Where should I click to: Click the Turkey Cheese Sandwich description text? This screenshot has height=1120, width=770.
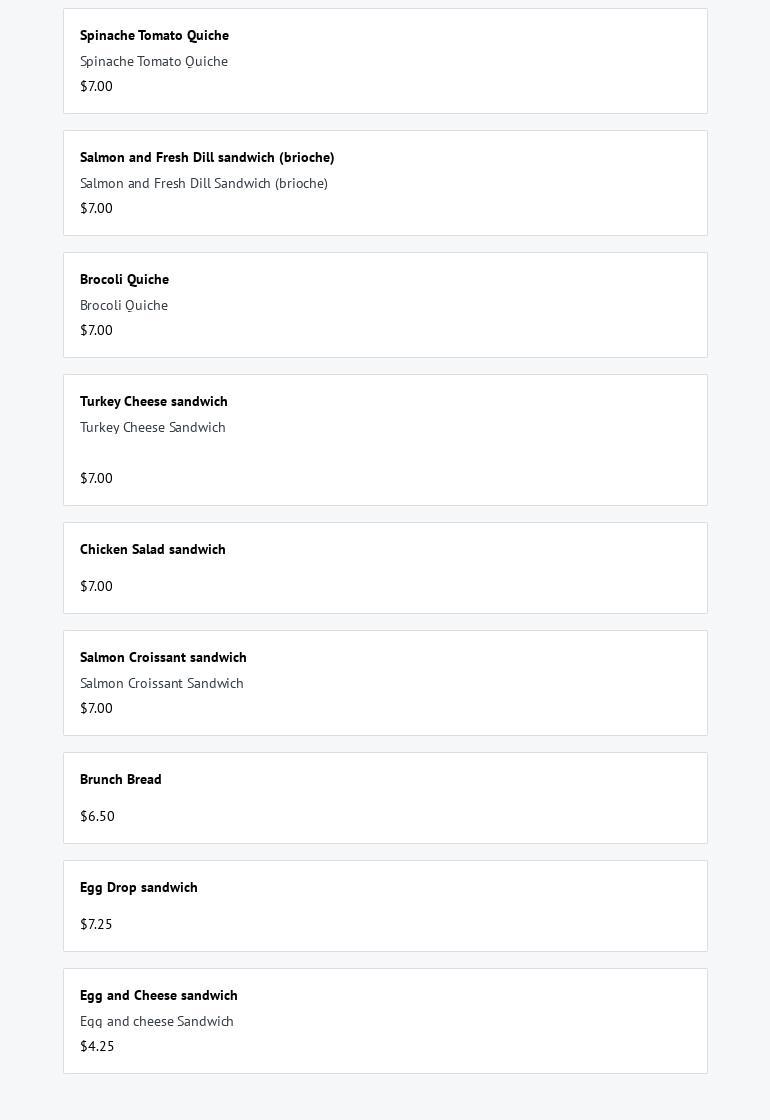(x=153, y=427)
